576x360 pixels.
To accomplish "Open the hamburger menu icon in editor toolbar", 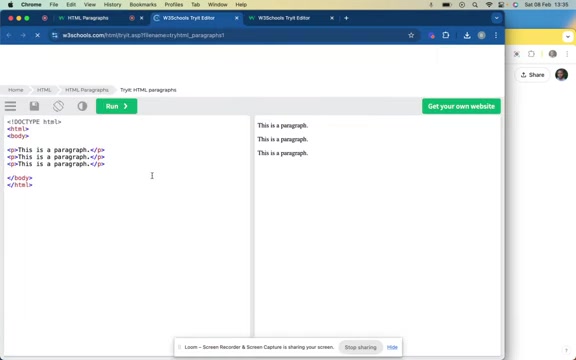I will coord(10,106).
